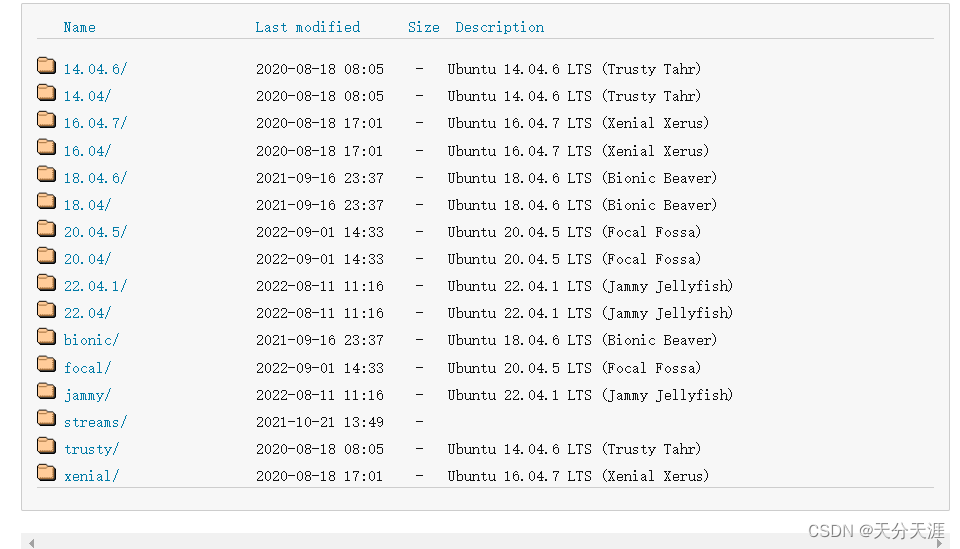Click the folder icon for 18.04.6/
This screenshot has width=960, height=549.
[x=47, y=174]
